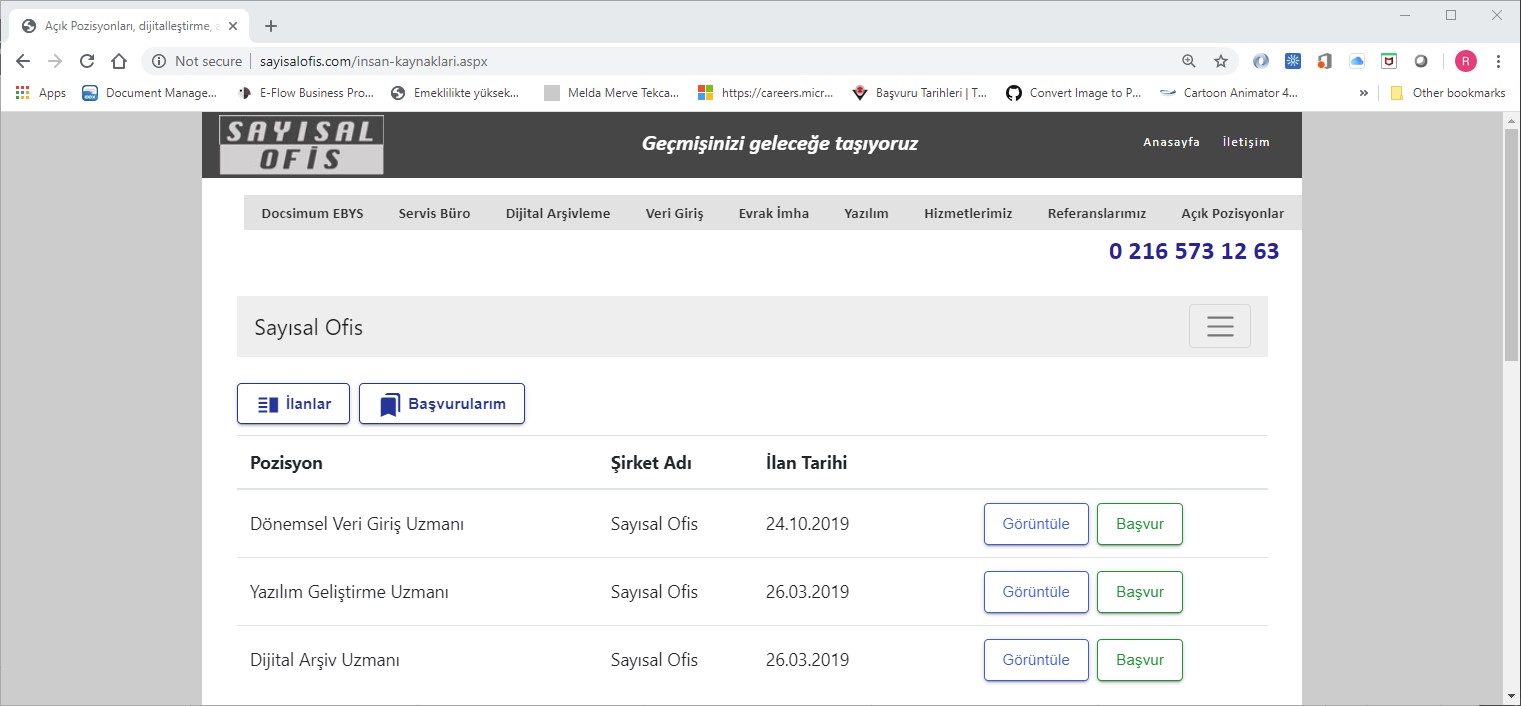Open the blue cloud extension icon
The image size is (1521, 706).
(1357, 61)
